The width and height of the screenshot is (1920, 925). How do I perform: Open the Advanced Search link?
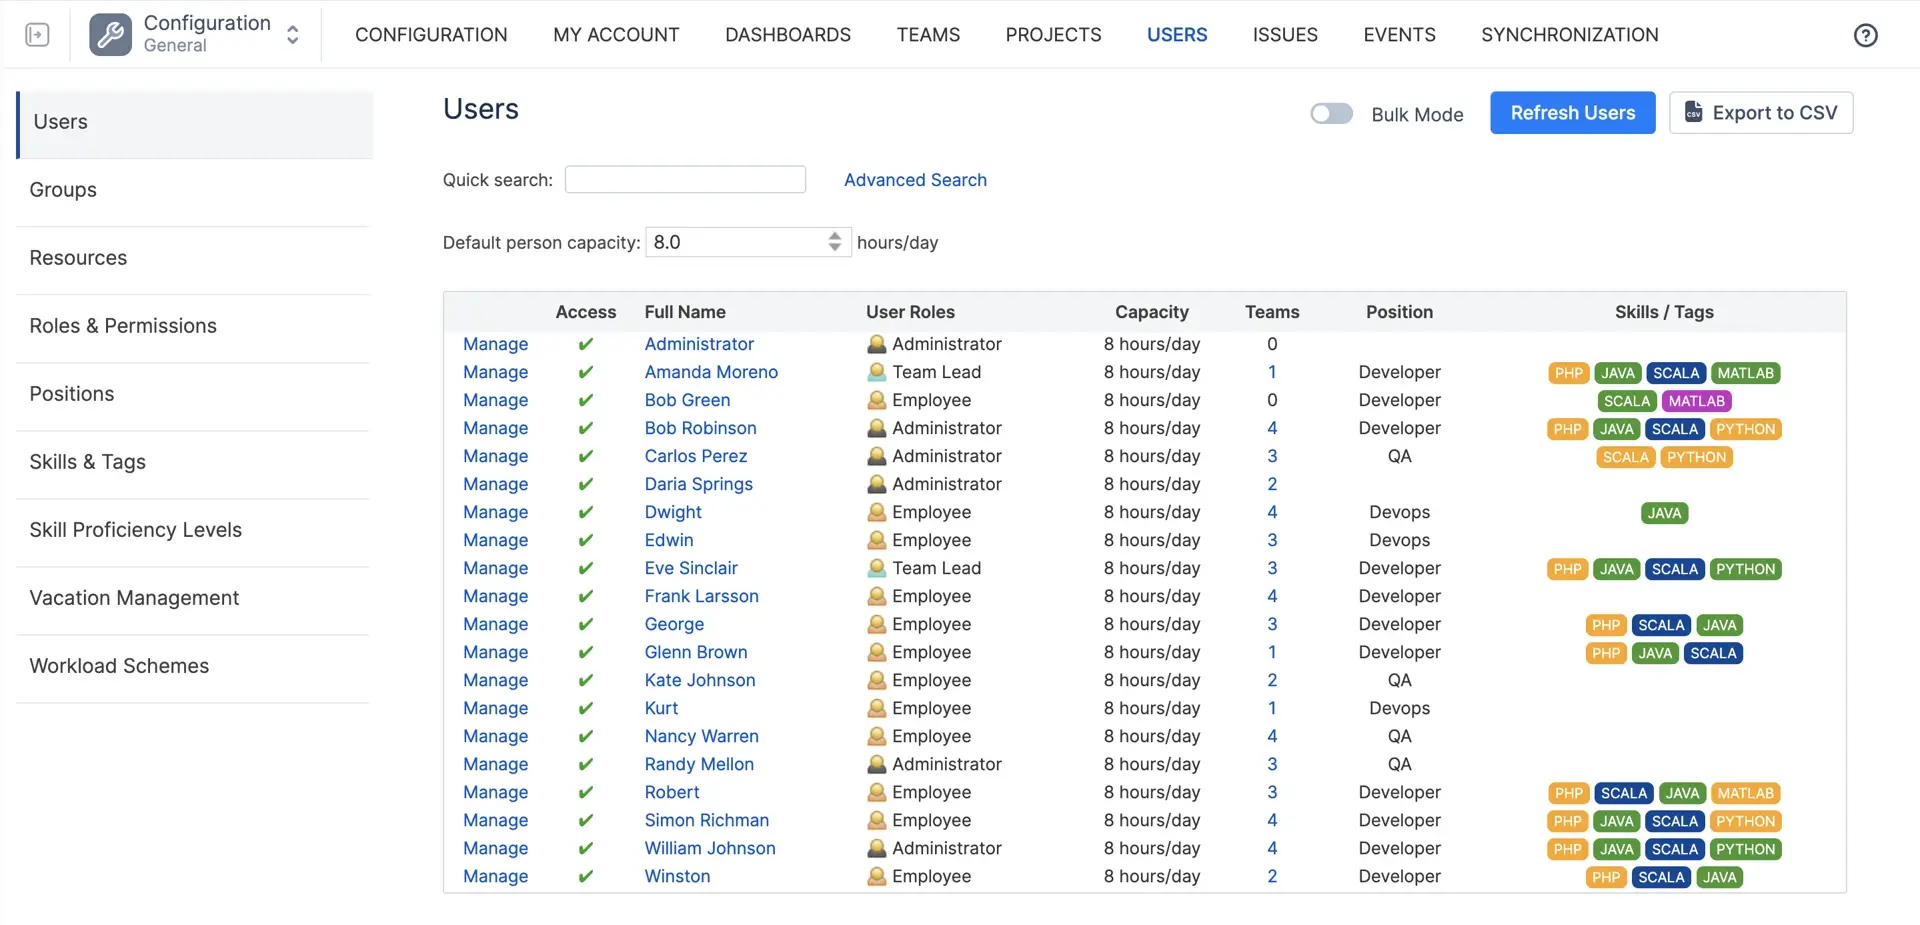tap(915, 180)
